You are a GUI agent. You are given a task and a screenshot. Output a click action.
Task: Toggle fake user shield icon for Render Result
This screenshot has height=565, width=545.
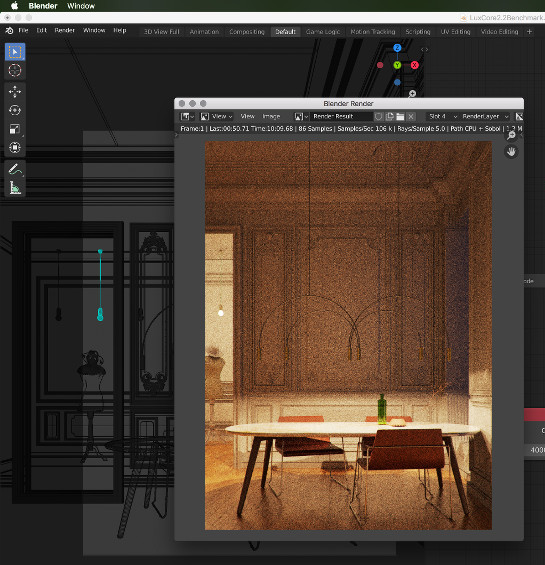378,116
